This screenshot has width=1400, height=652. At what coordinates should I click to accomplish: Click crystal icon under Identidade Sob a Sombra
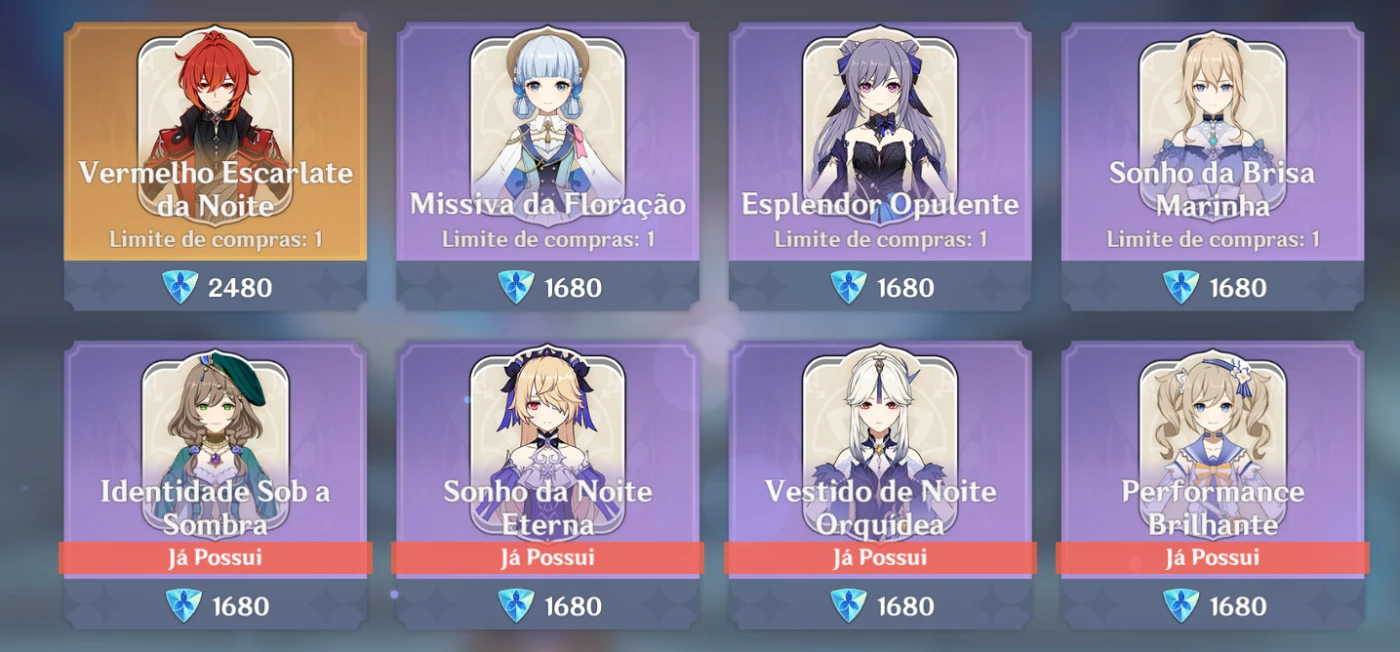183,606
